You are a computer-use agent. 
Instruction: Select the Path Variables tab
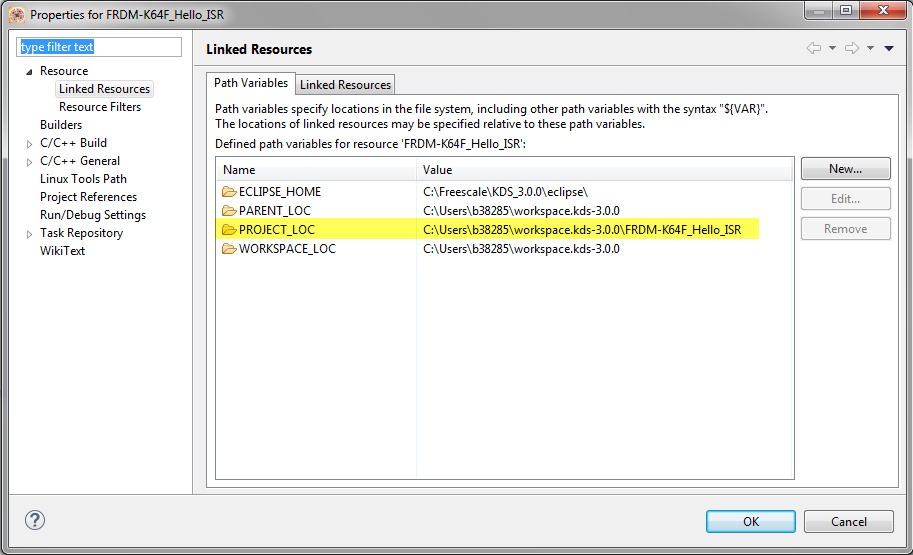(x=250, y=83)
